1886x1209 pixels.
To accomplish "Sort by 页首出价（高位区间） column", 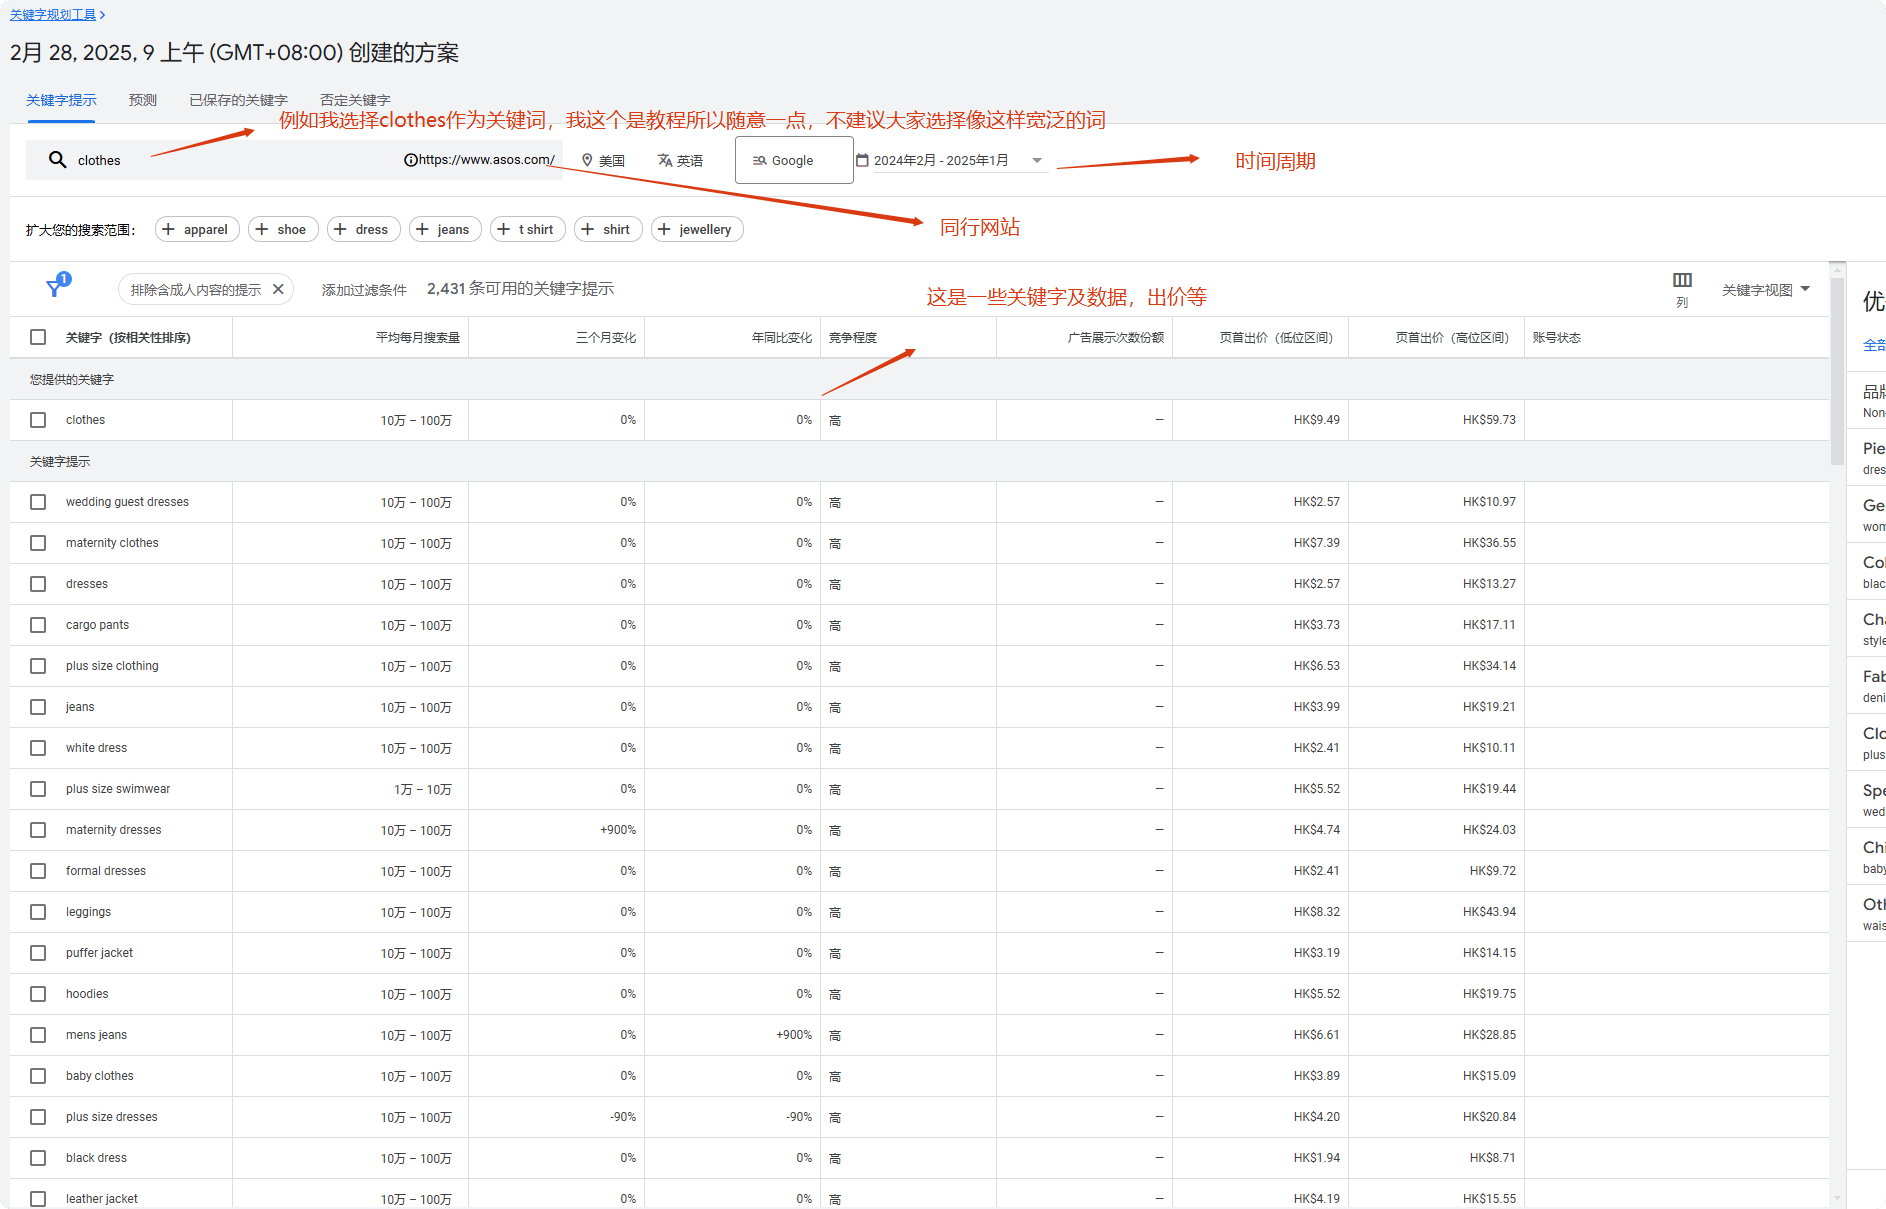I will (x=1452, y=337).
